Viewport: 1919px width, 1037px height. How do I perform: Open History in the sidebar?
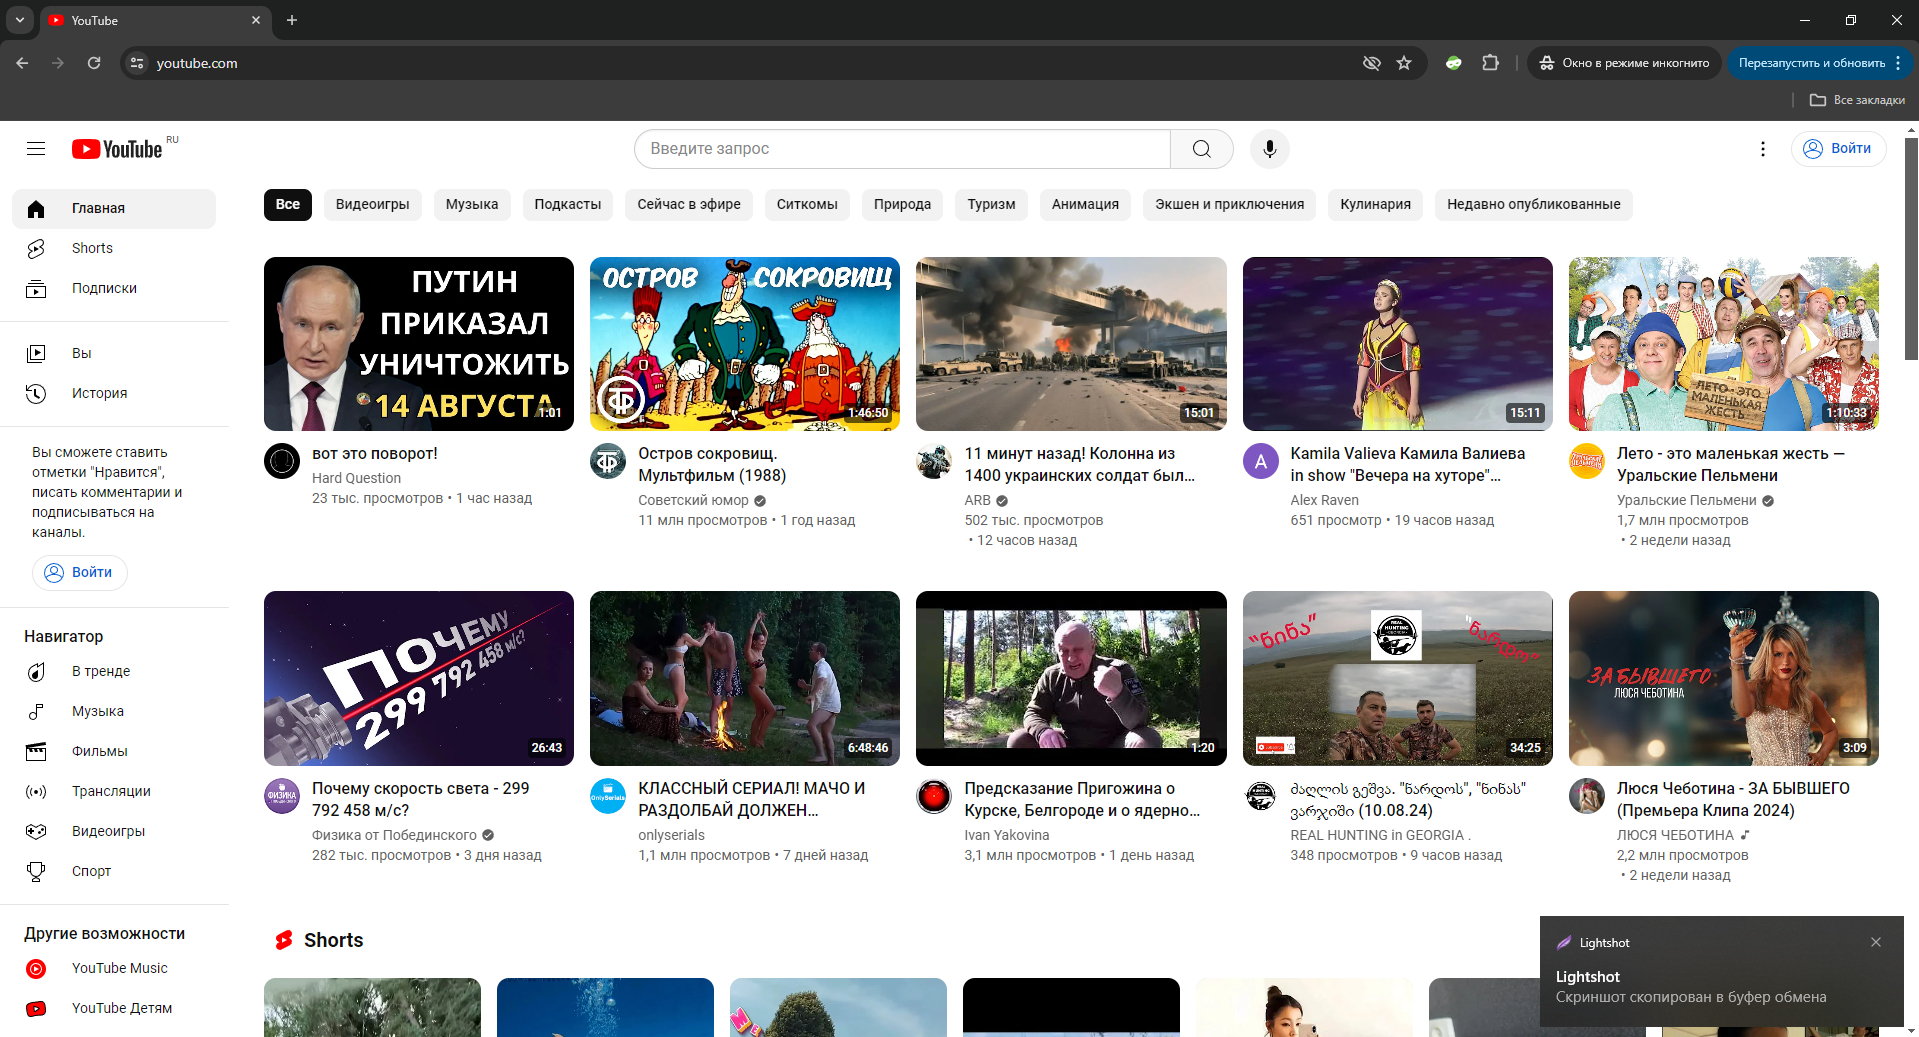click(99, 393)
